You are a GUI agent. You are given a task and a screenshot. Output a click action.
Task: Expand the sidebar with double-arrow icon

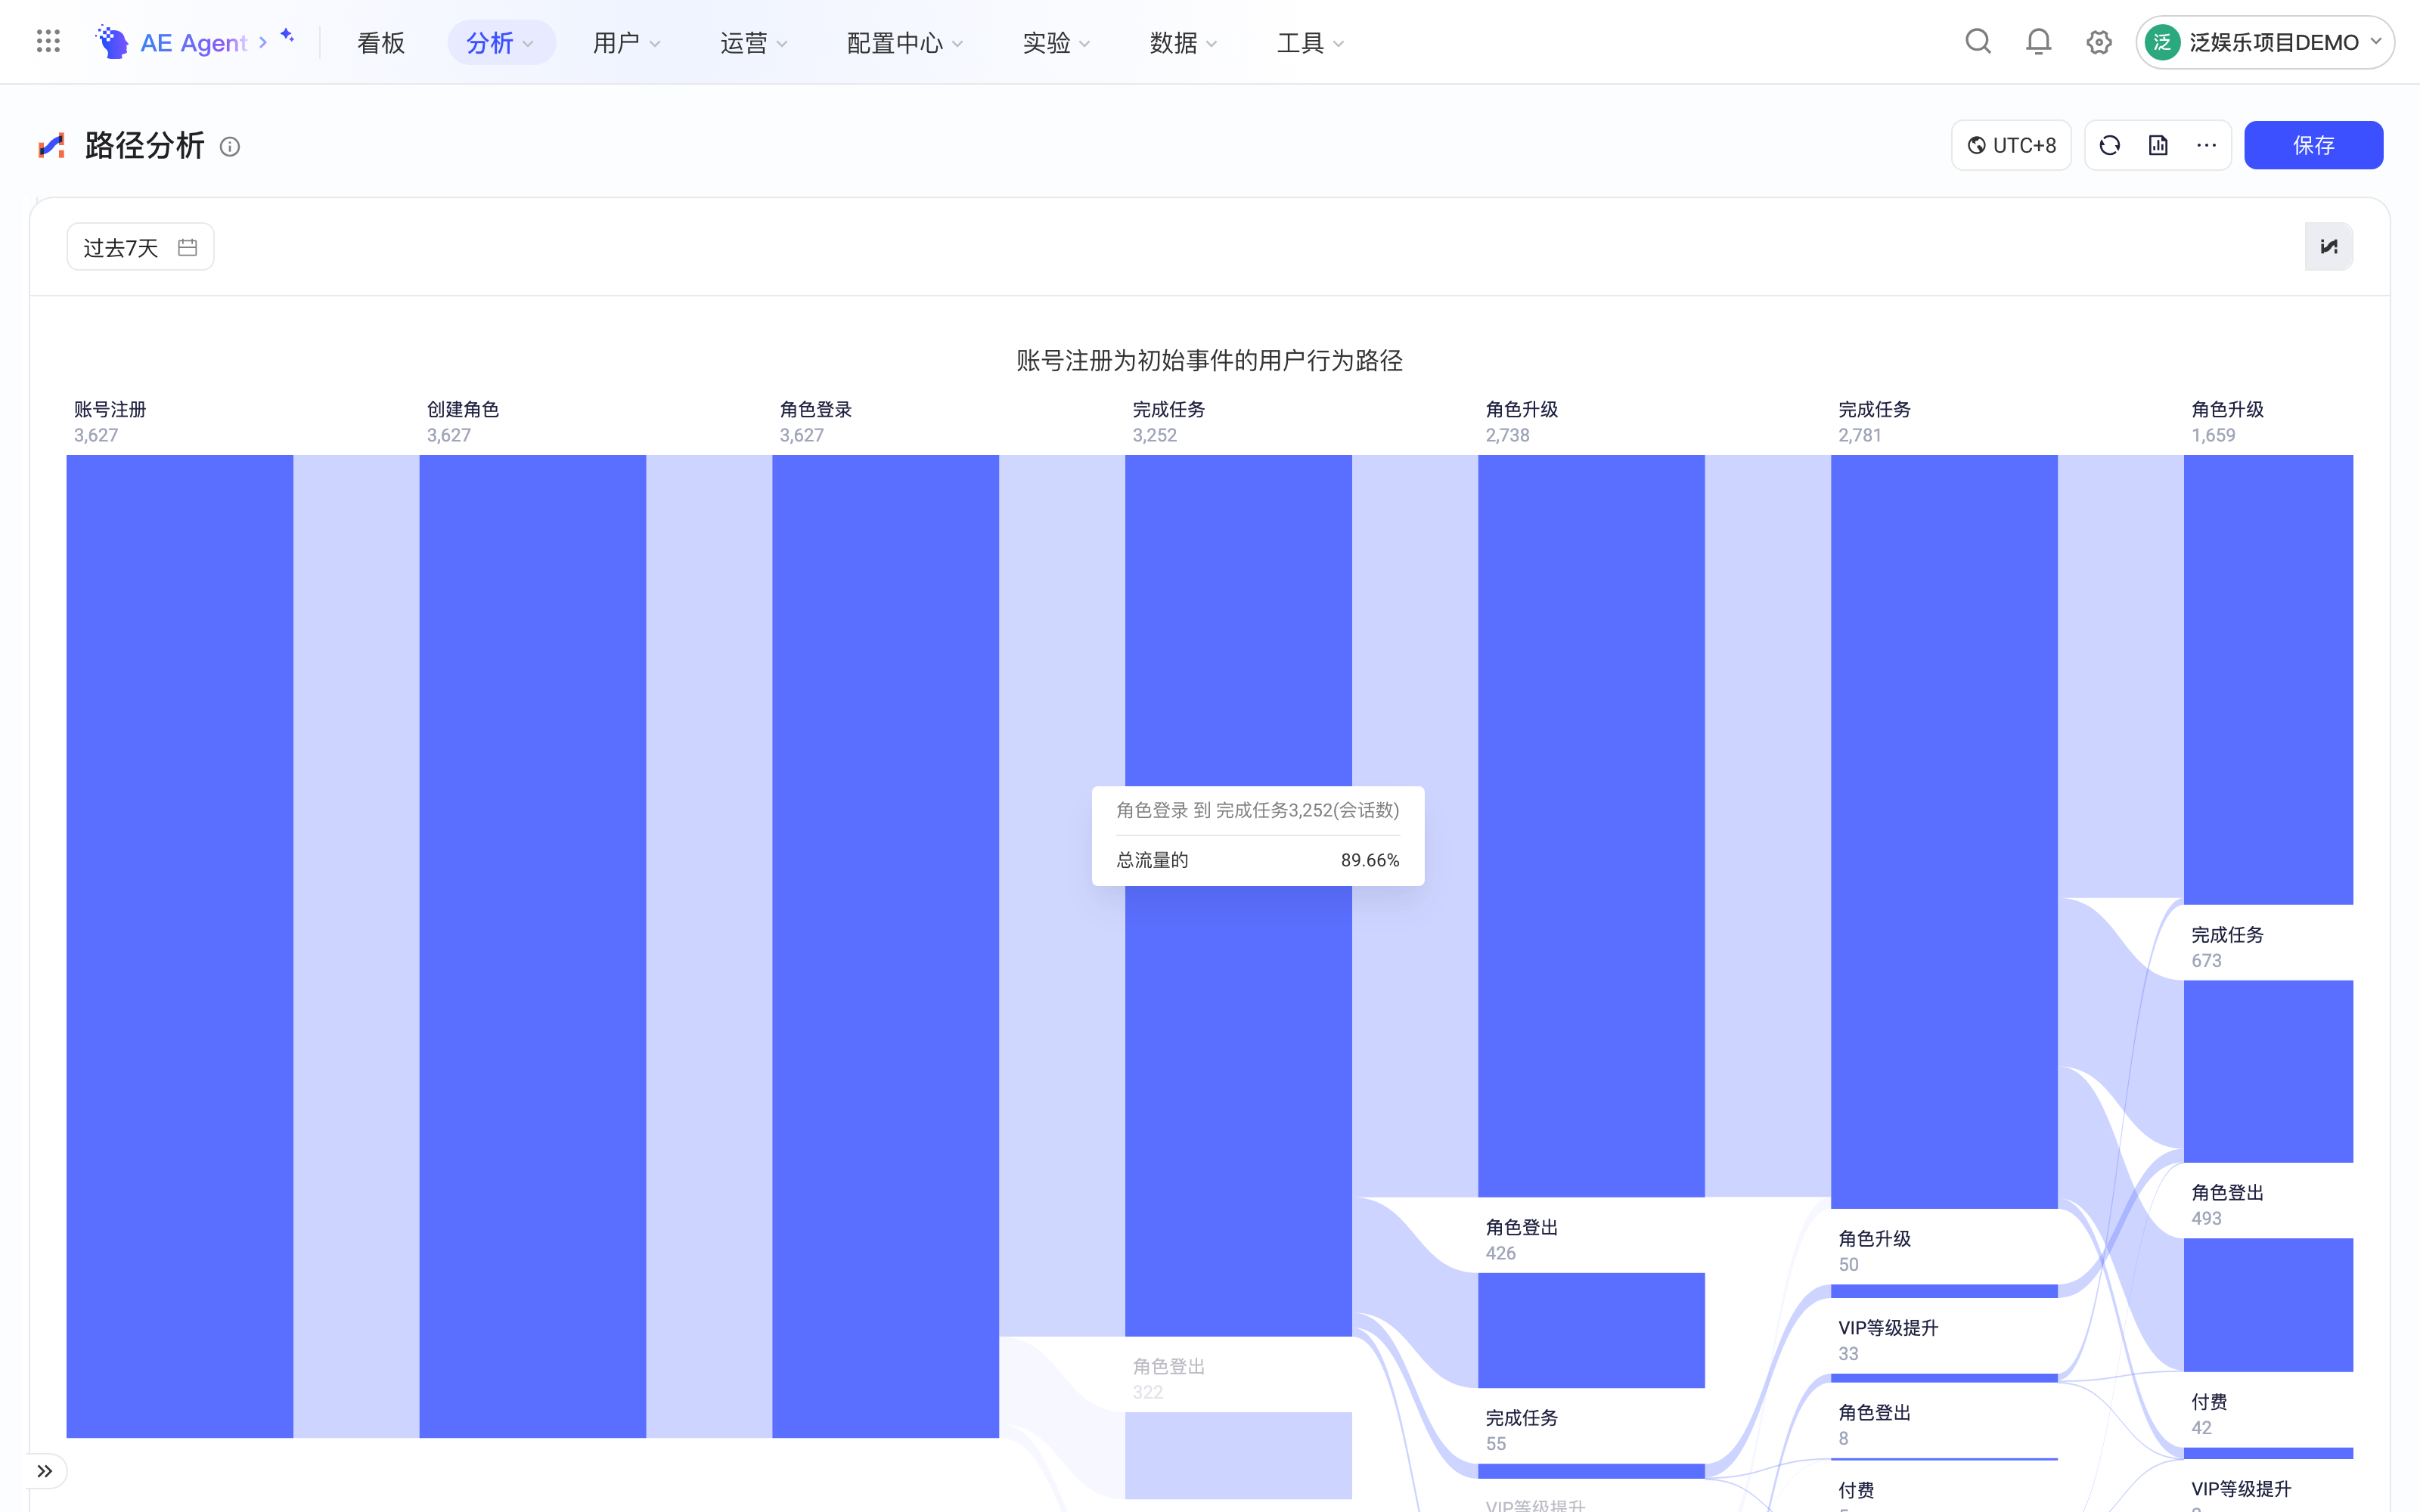45,1471
